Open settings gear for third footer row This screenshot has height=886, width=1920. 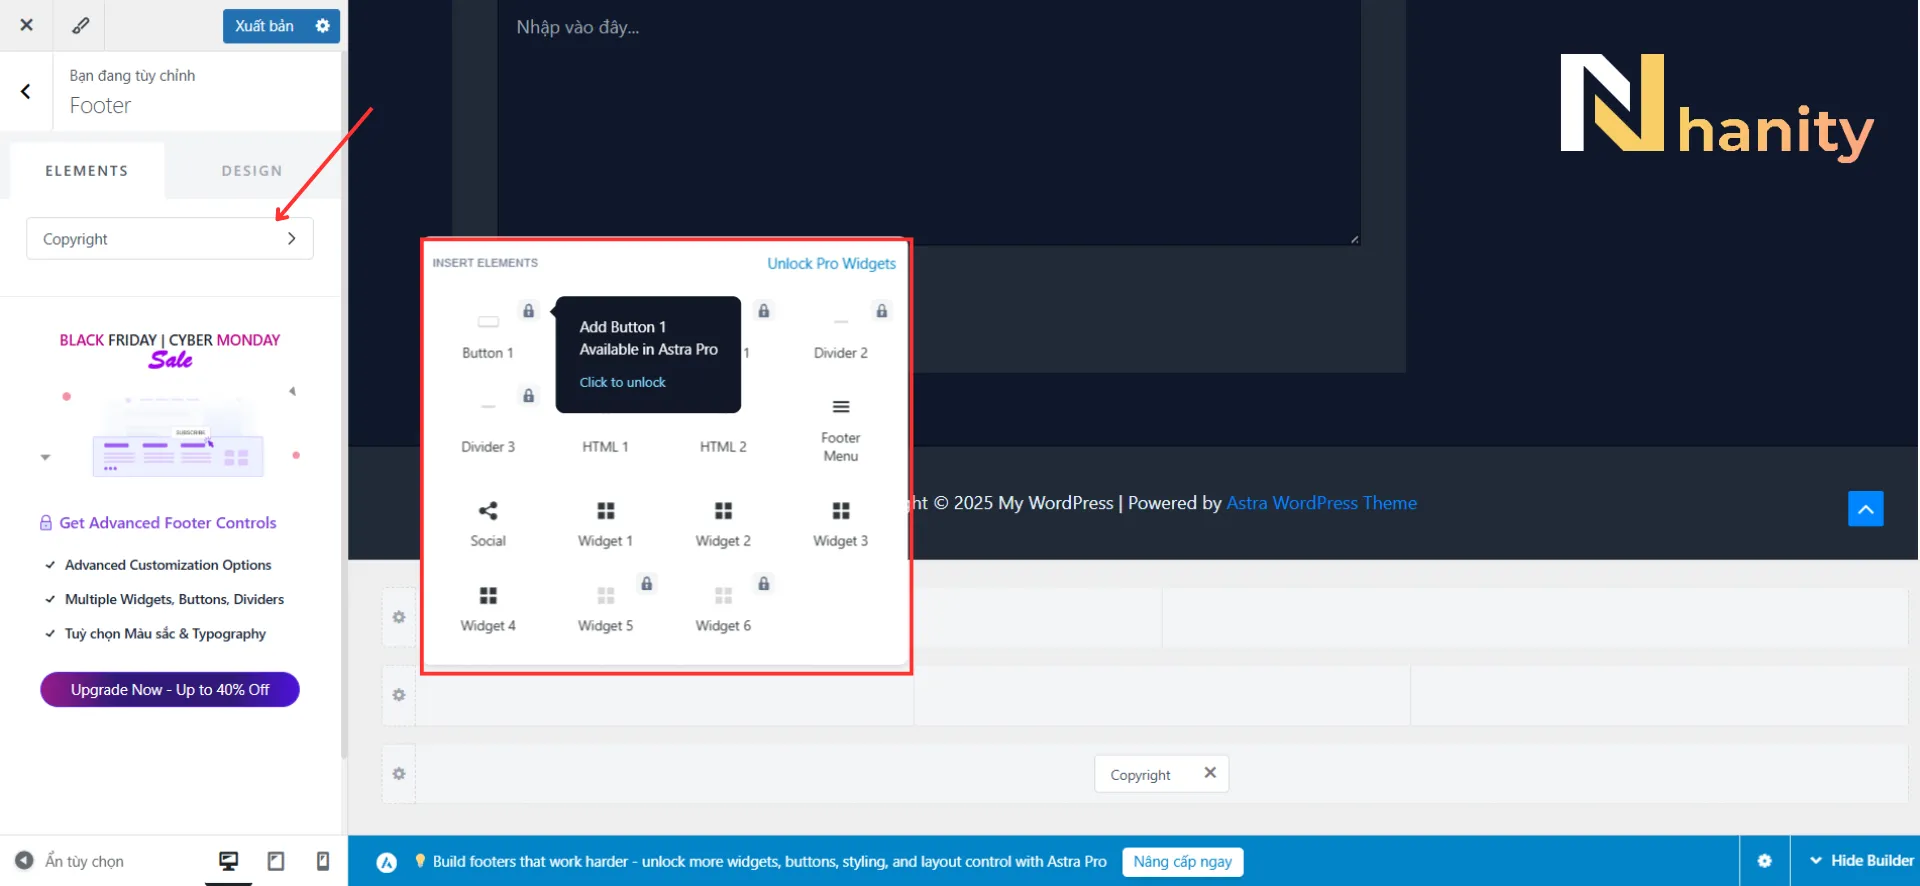[x=399, y=773]
